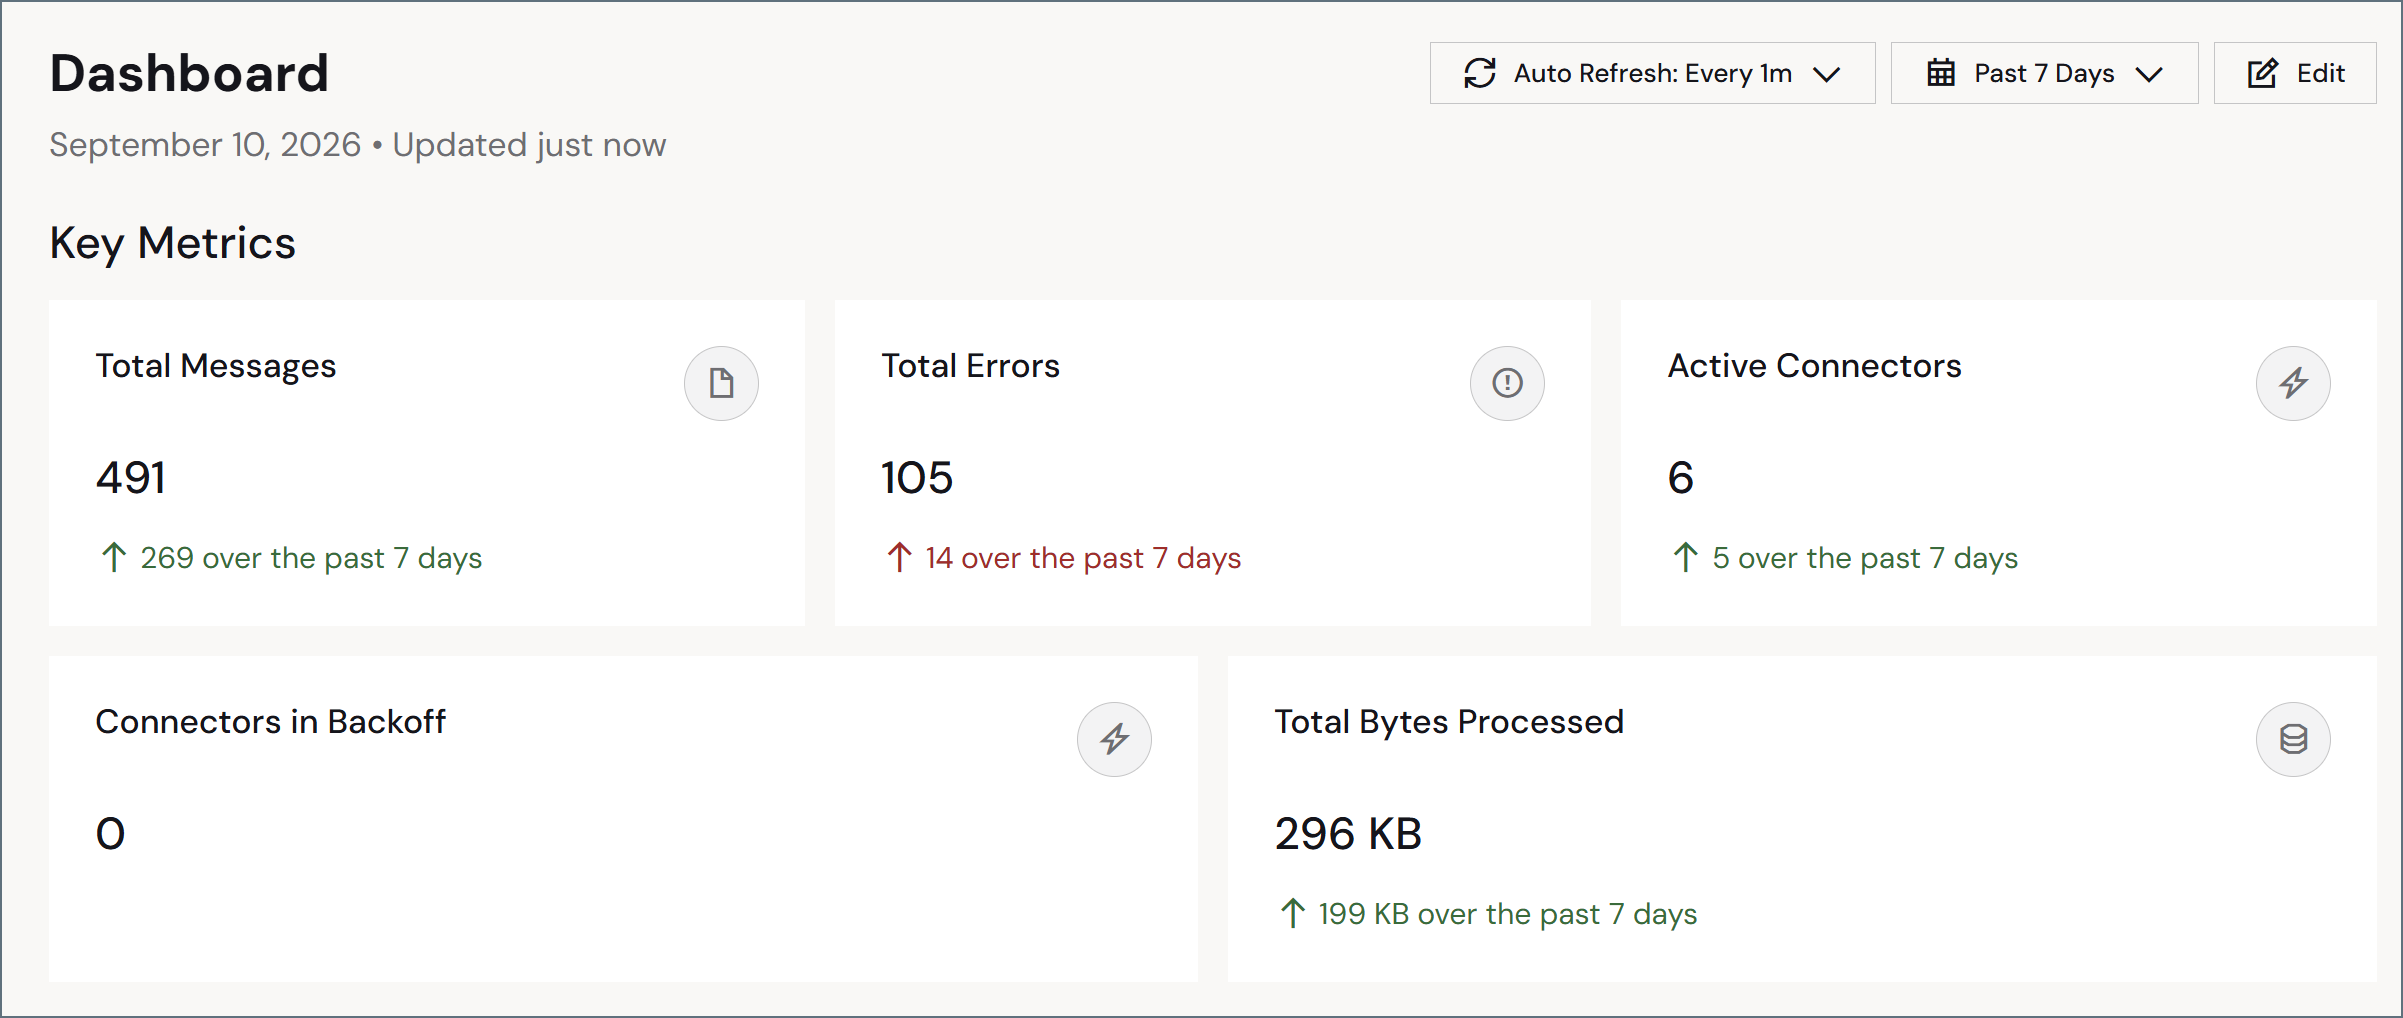Click '14 over the past 7 days' in red

pos(1083,558)
